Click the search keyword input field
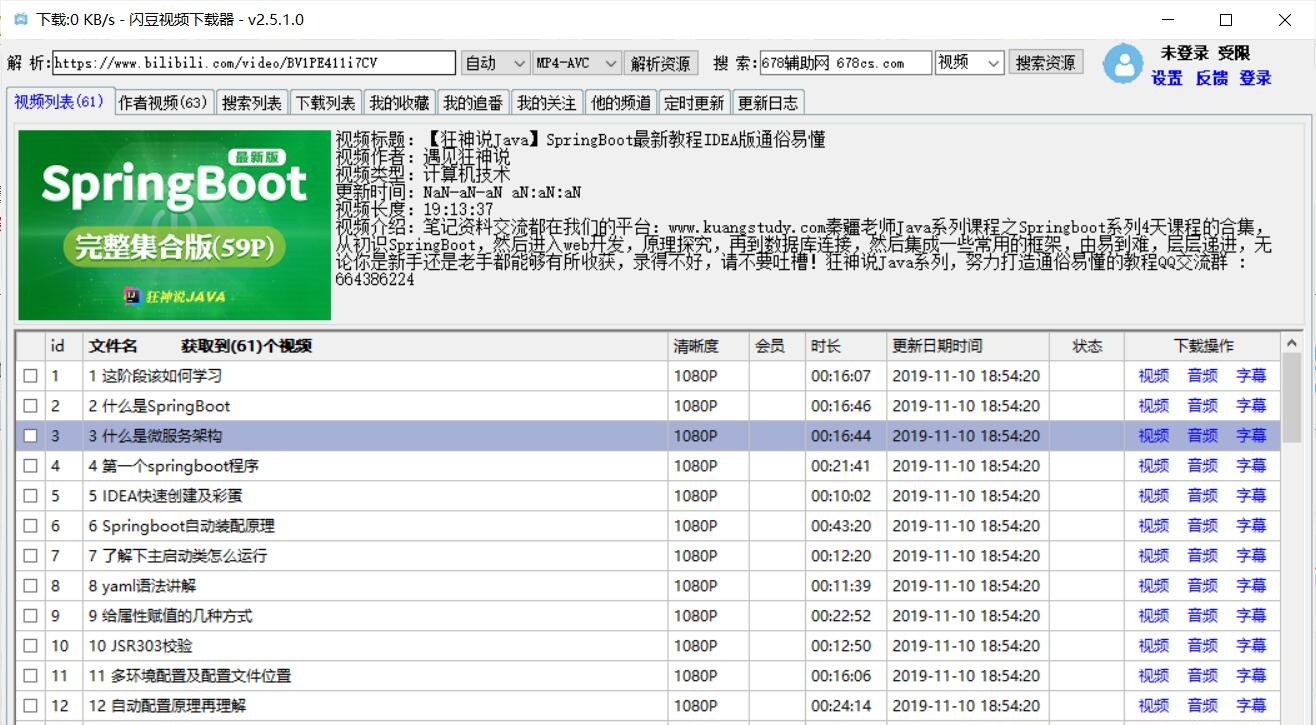The width and height of the screenshot is (1316, 725). click(845, 63)
